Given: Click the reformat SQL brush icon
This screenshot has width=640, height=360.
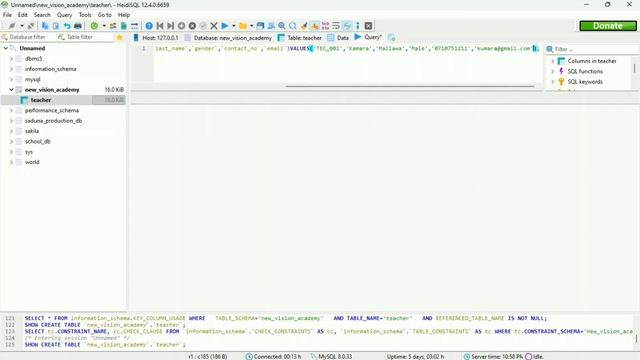Looking at the screenshot, I should point(304,26).
